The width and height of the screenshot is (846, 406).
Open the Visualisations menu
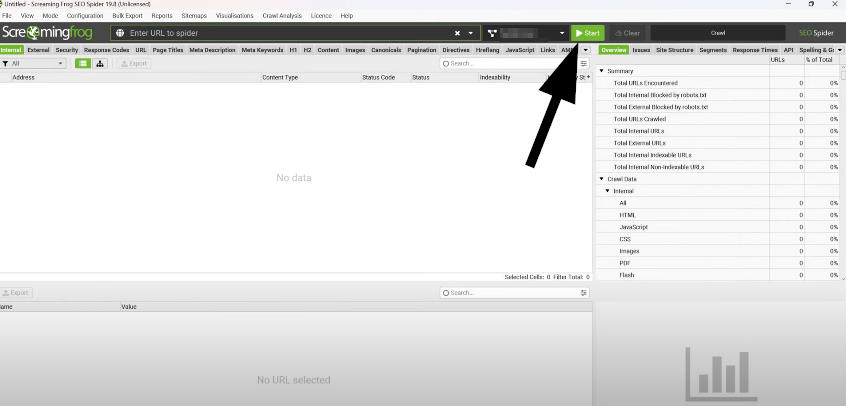(x=235, y=16)
